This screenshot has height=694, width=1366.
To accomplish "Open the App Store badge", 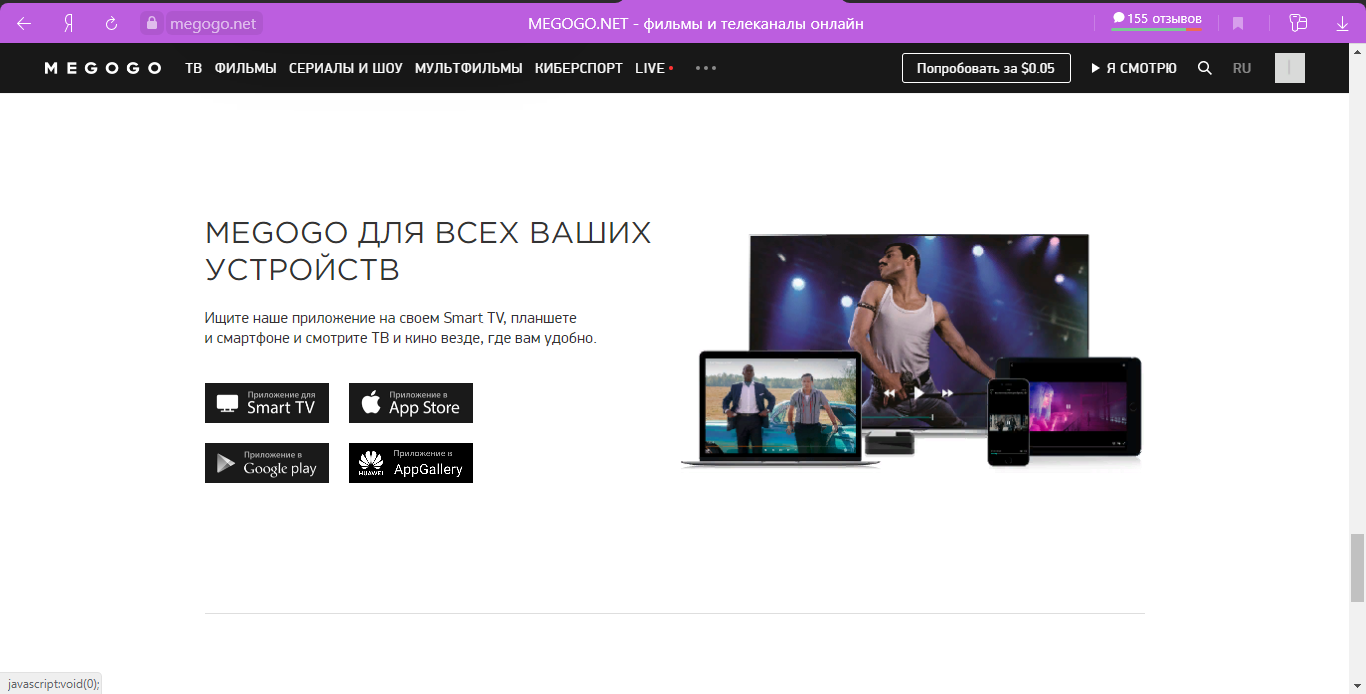I will click(x=411, y=403).
